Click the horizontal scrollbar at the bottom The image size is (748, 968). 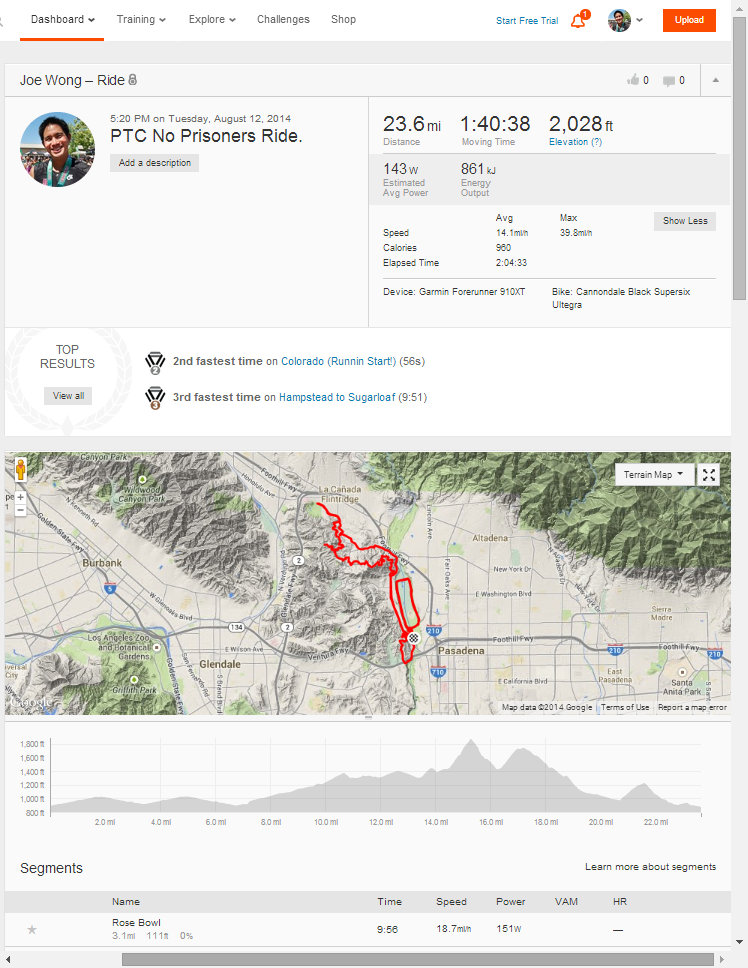(420, 959)
